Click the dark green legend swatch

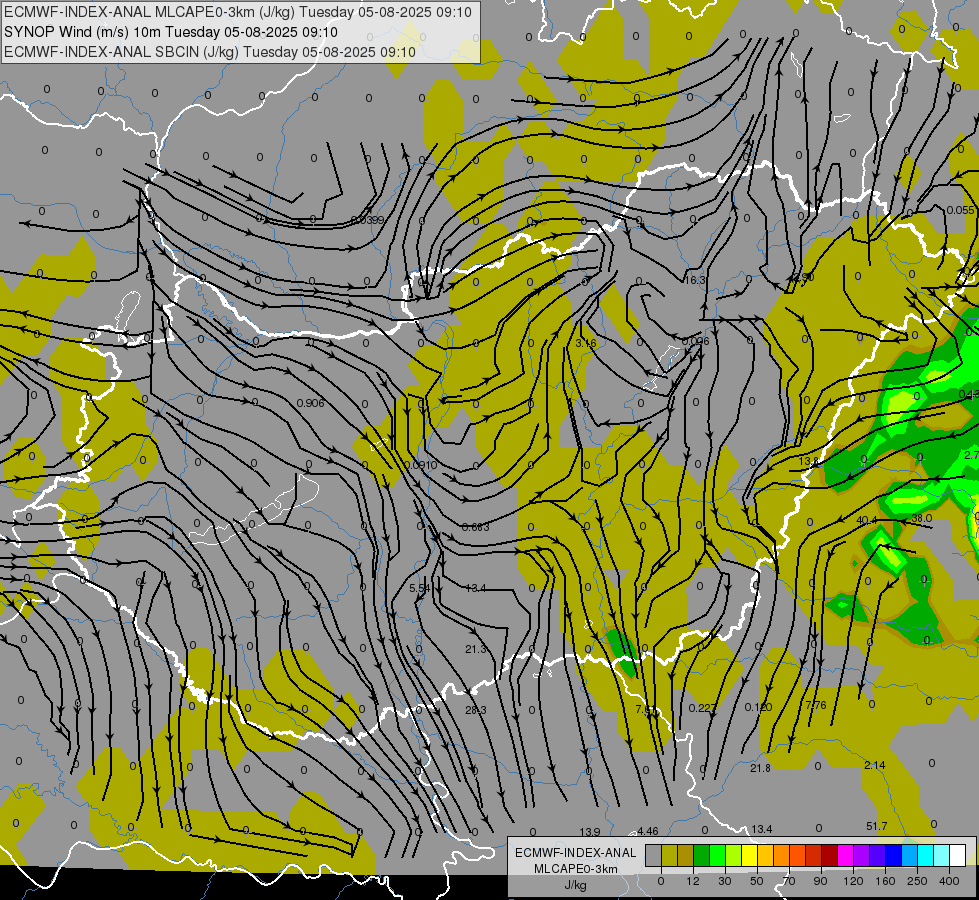(702, 855)
